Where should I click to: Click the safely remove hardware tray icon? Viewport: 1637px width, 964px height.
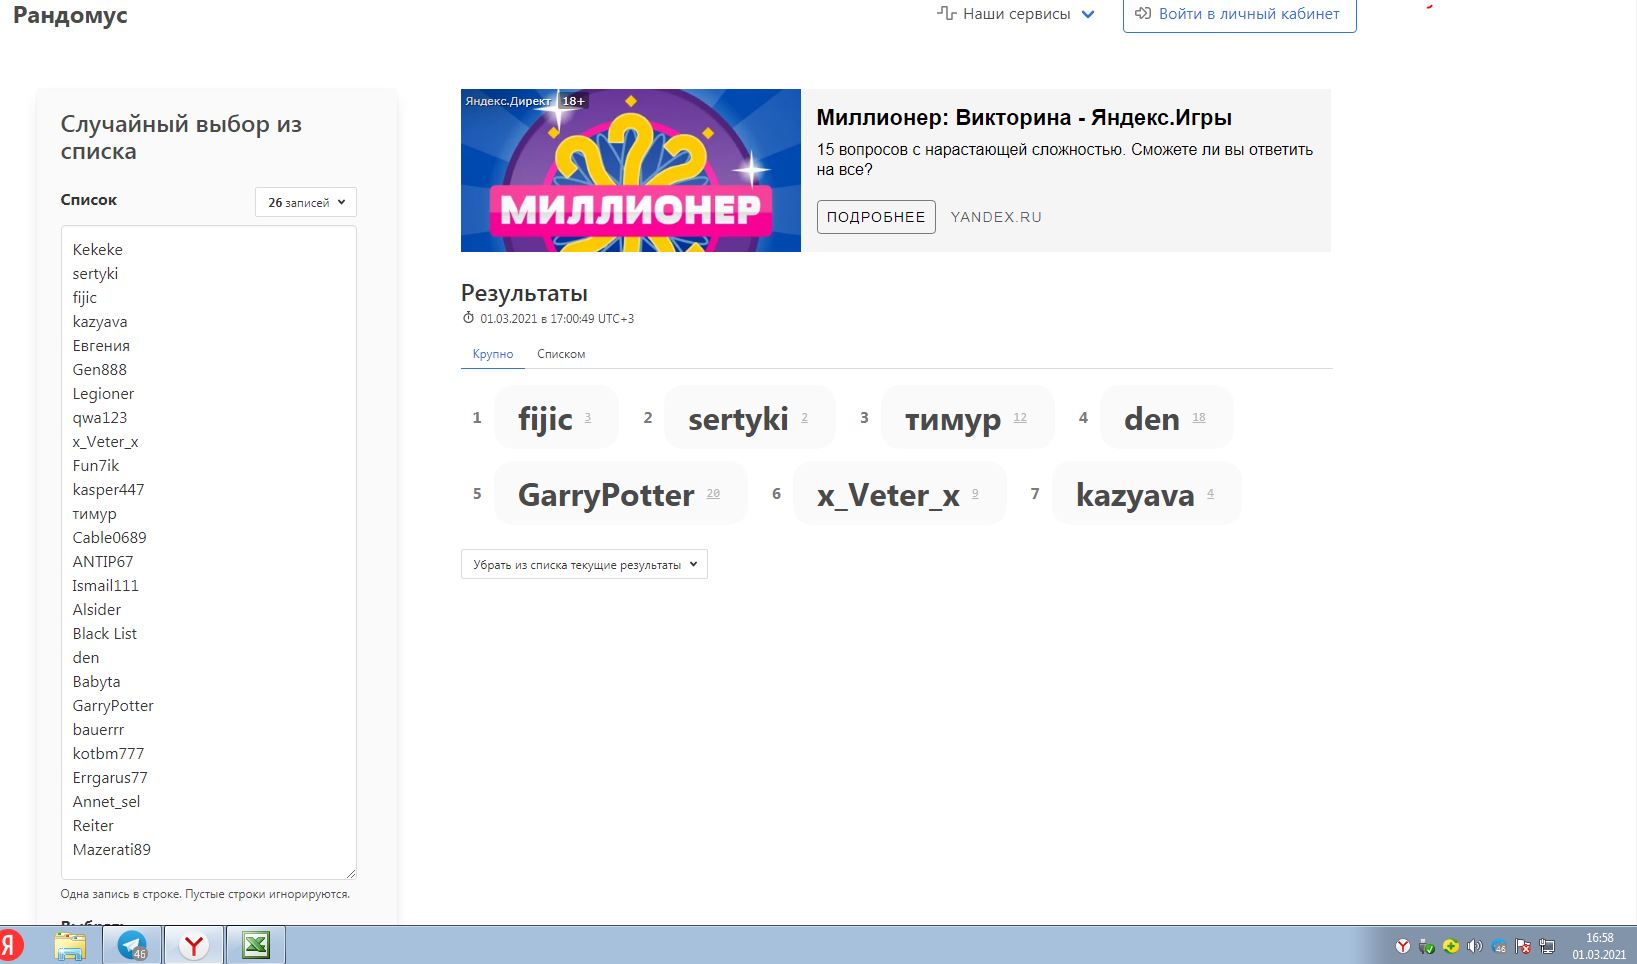click(x=1427, y=946)
